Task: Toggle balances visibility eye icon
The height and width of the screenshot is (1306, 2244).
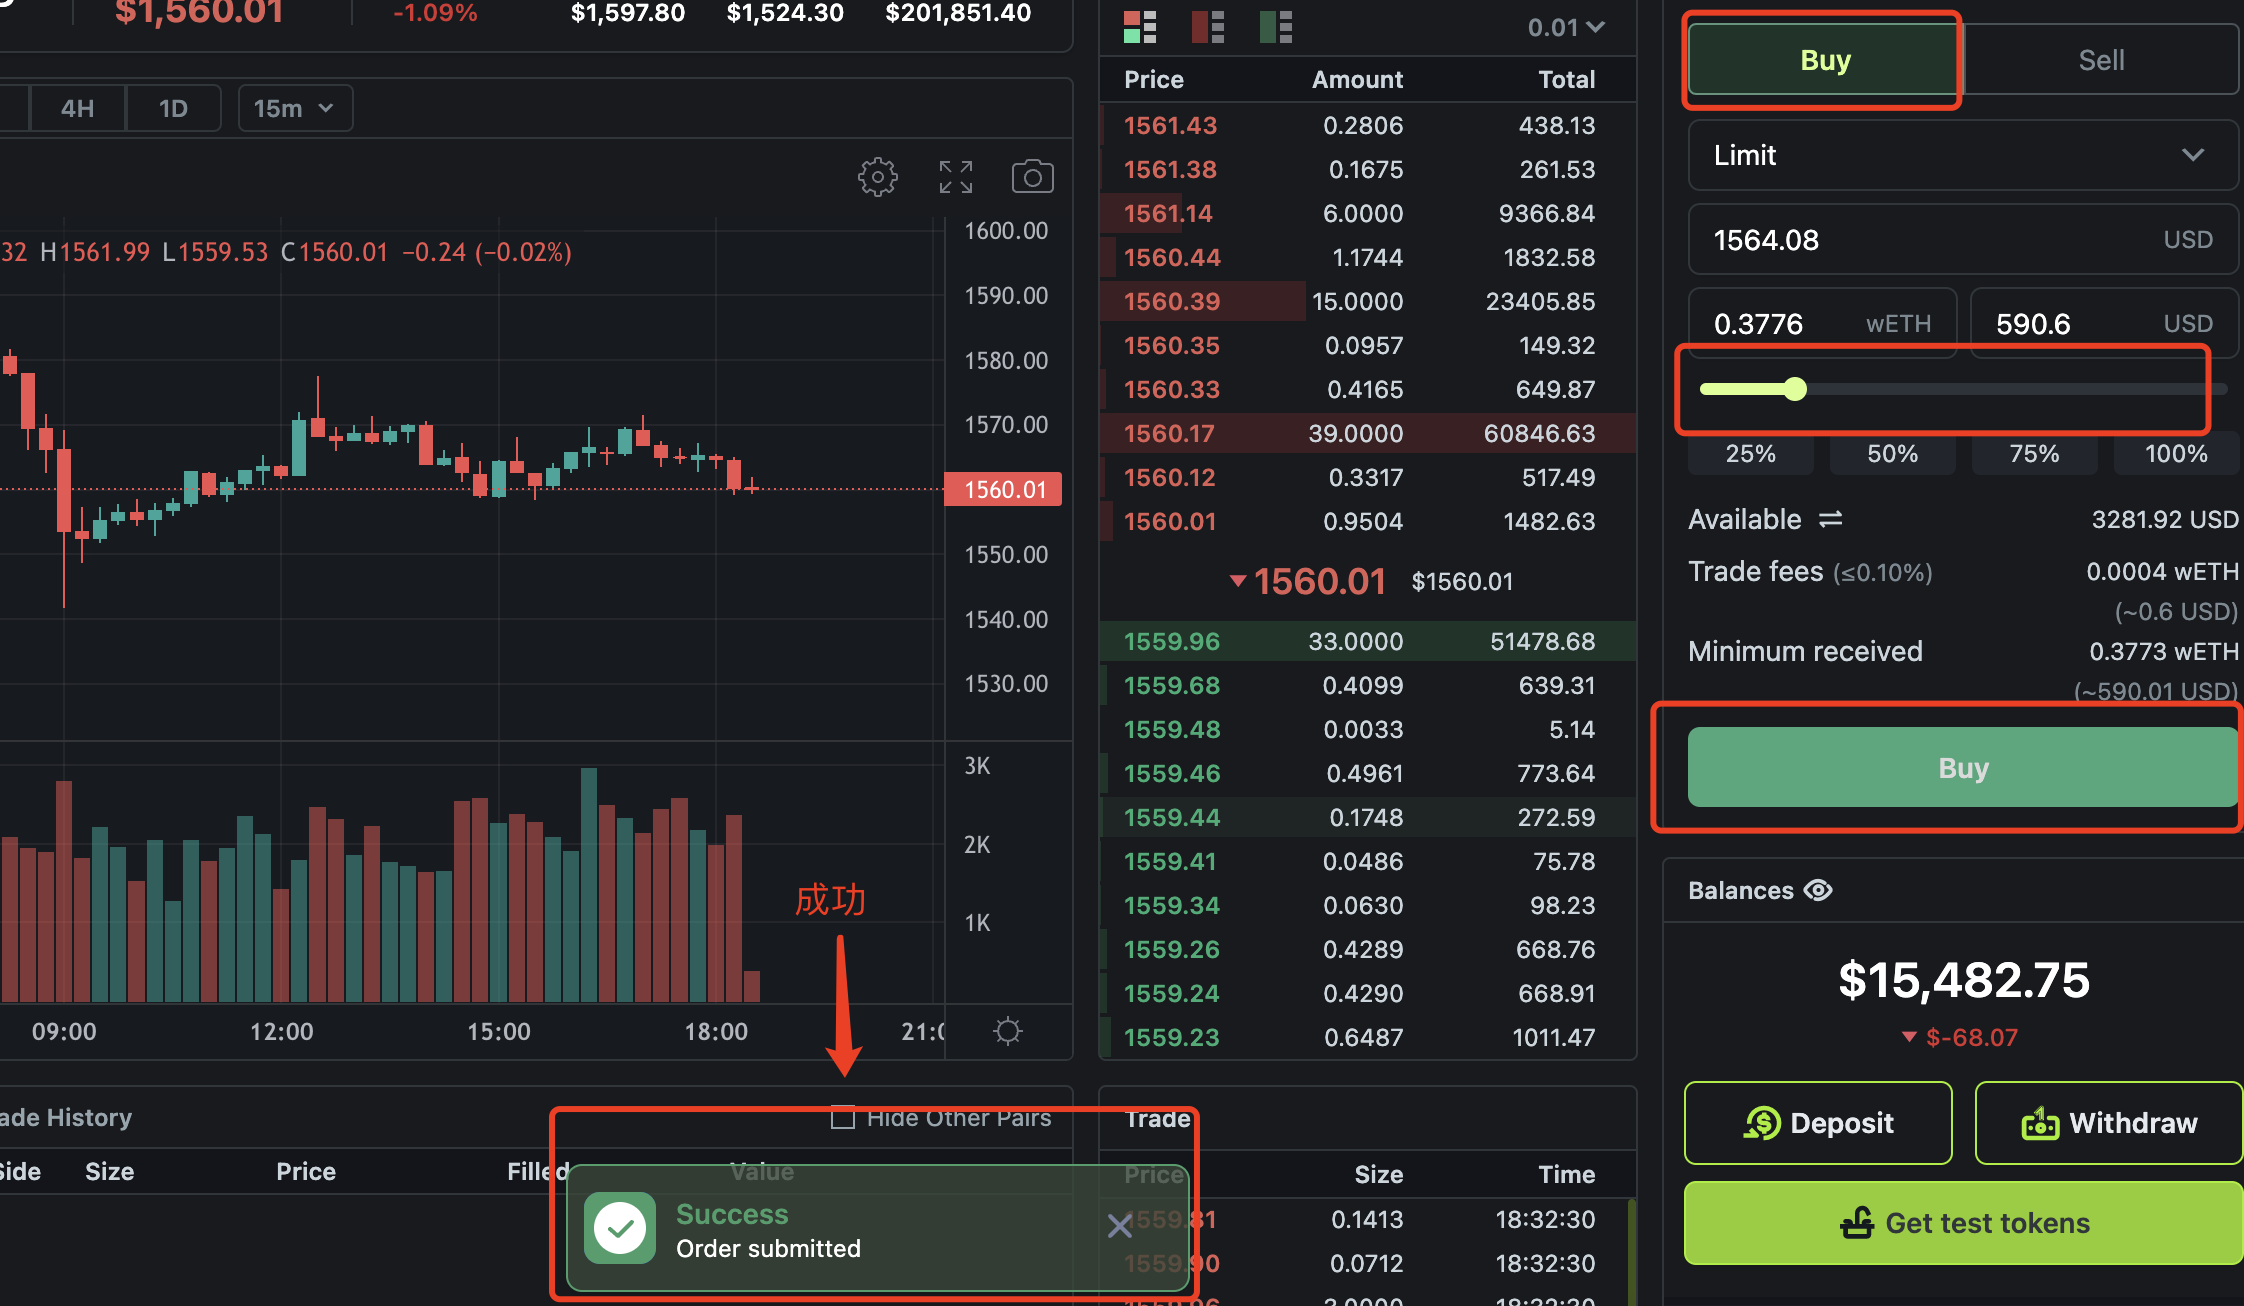Action: pos(1818,890)
